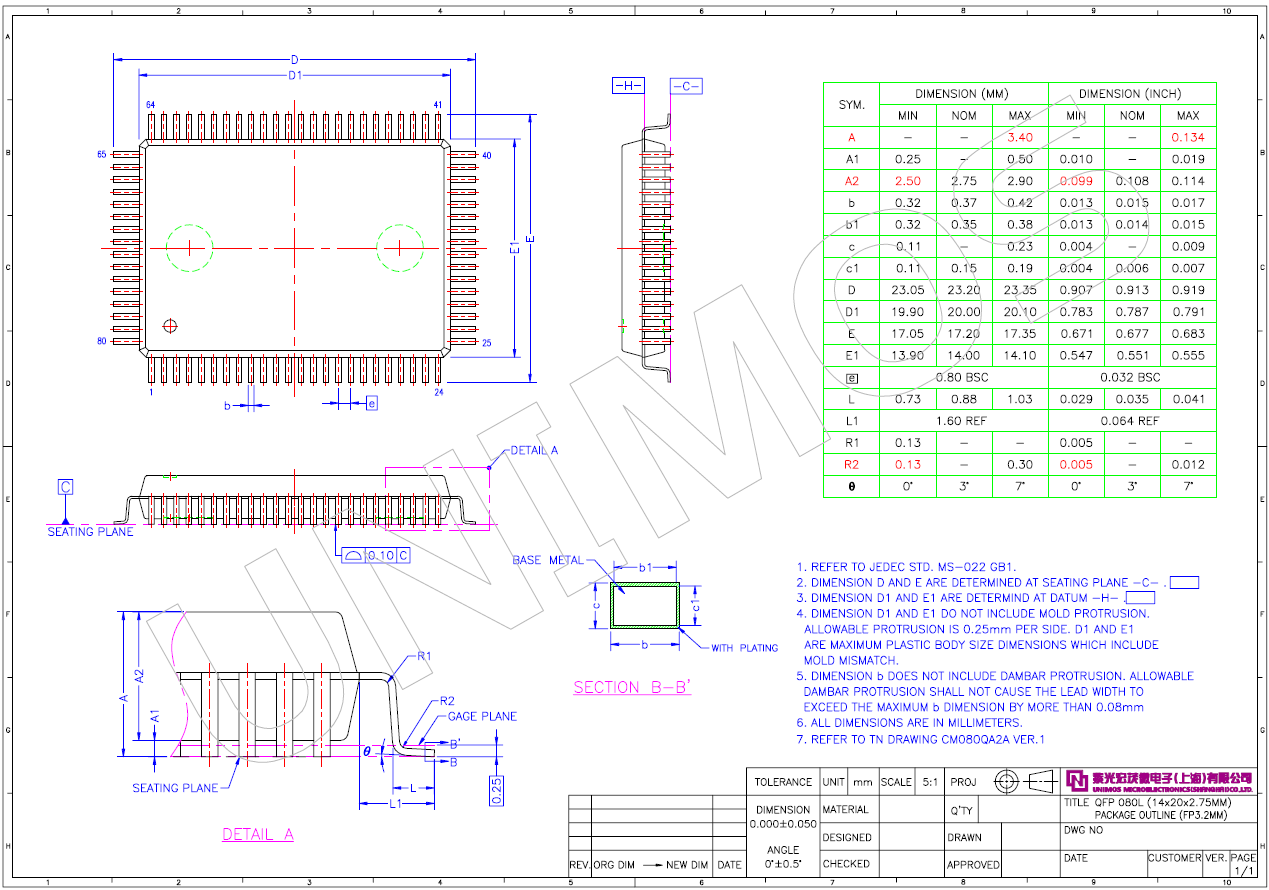Click the green base metal rectangle cross-section

click(x=645, y=606)
